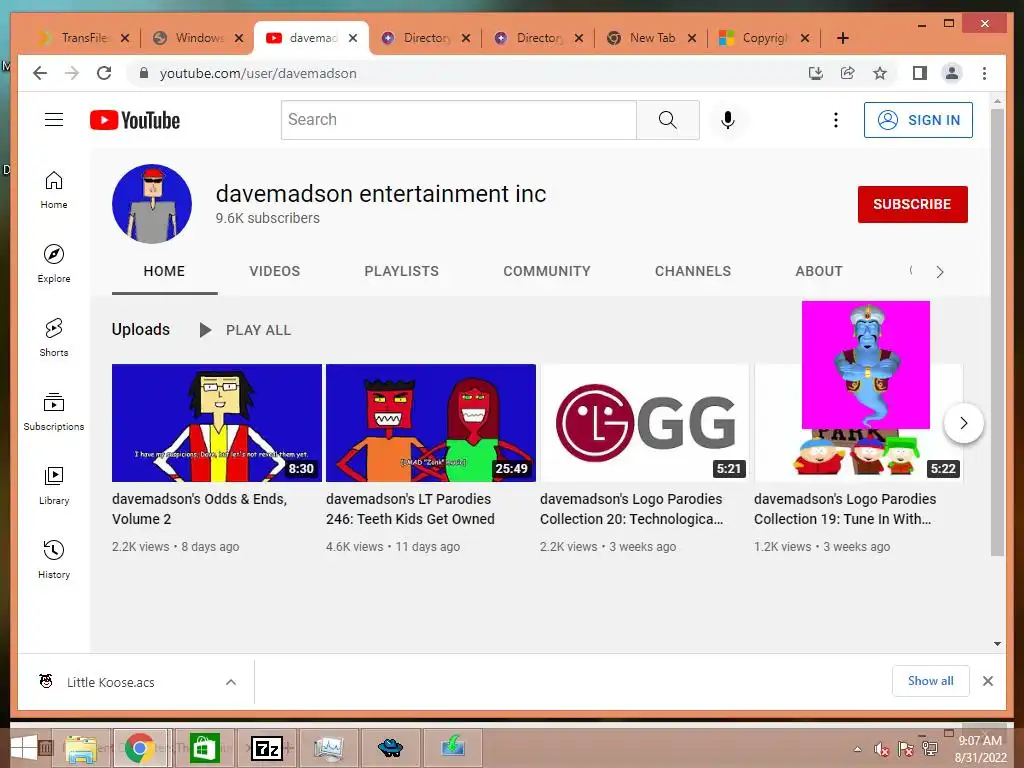The image size is (1024, 768).
Task: Click the share page icon
Action: (847, 73)
